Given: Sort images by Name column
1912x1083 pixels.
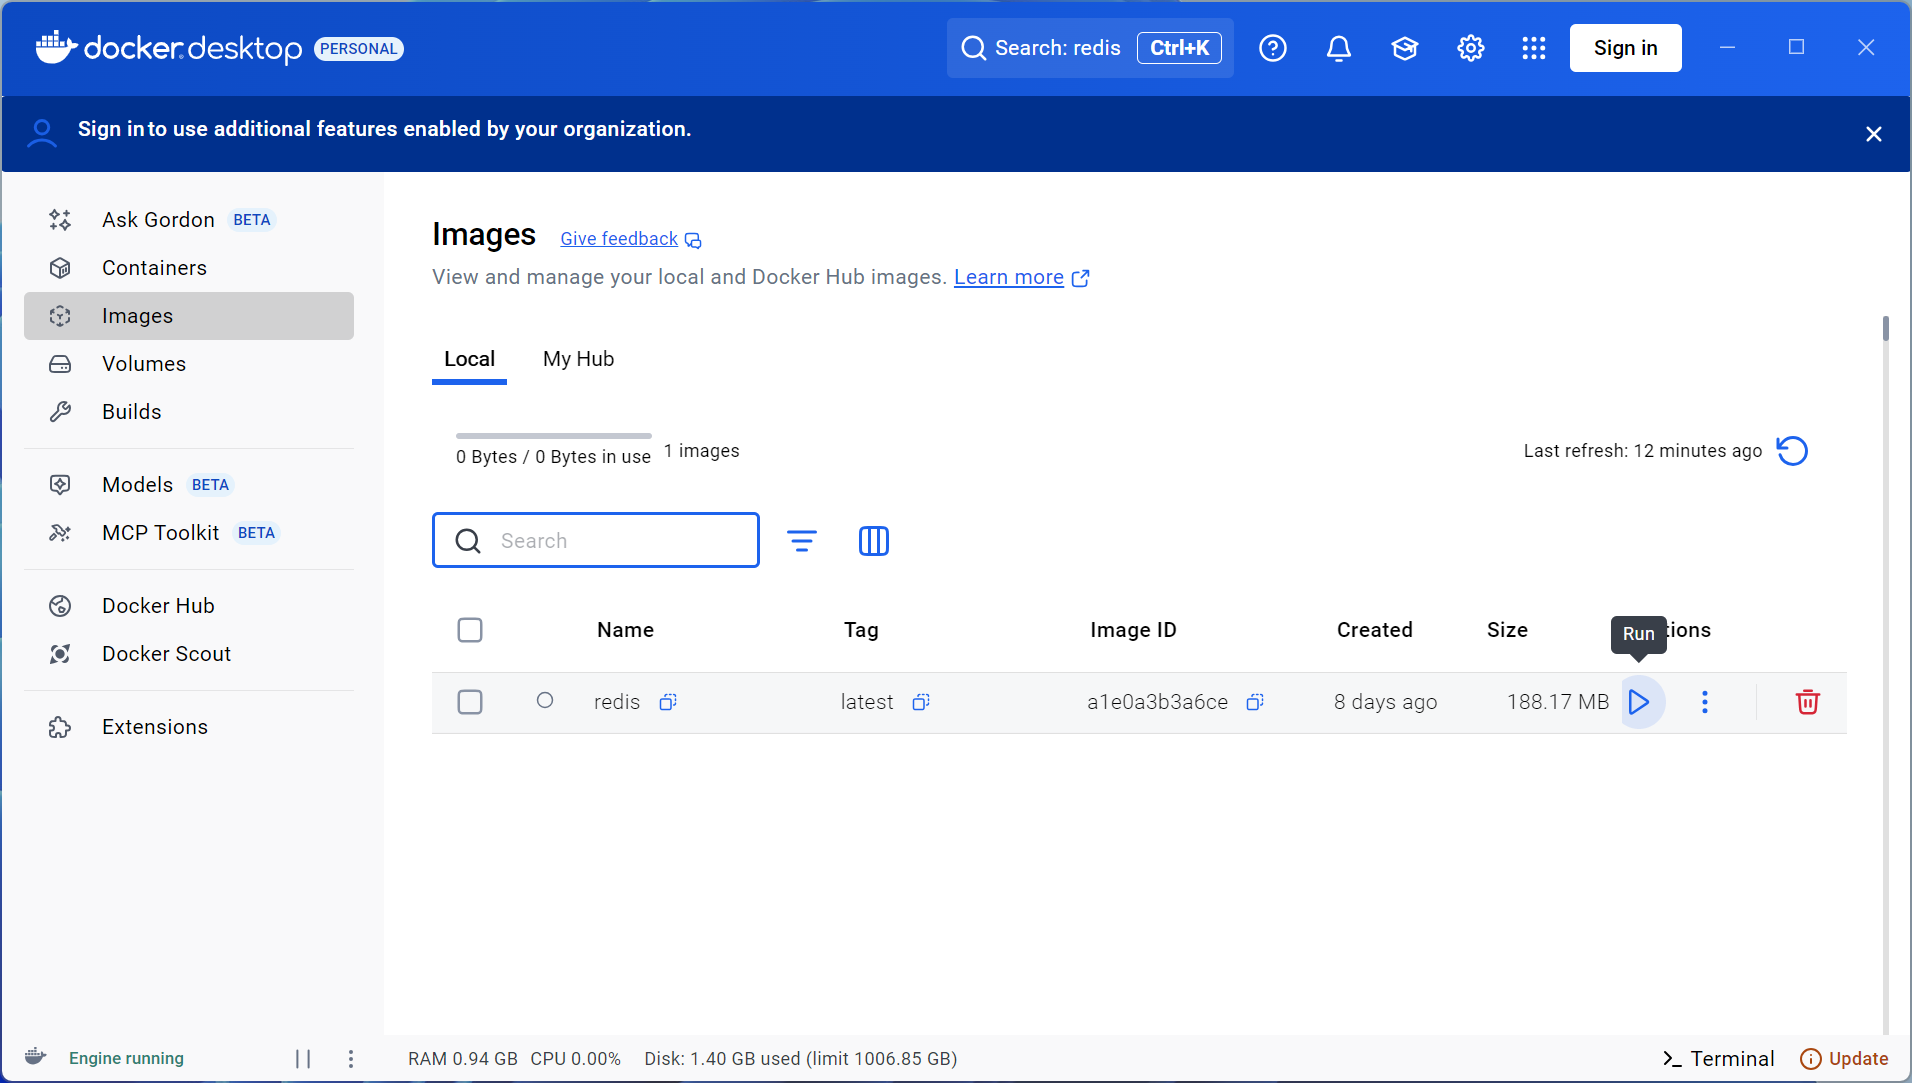Looking at the screenshot, I should click(625, 630).
